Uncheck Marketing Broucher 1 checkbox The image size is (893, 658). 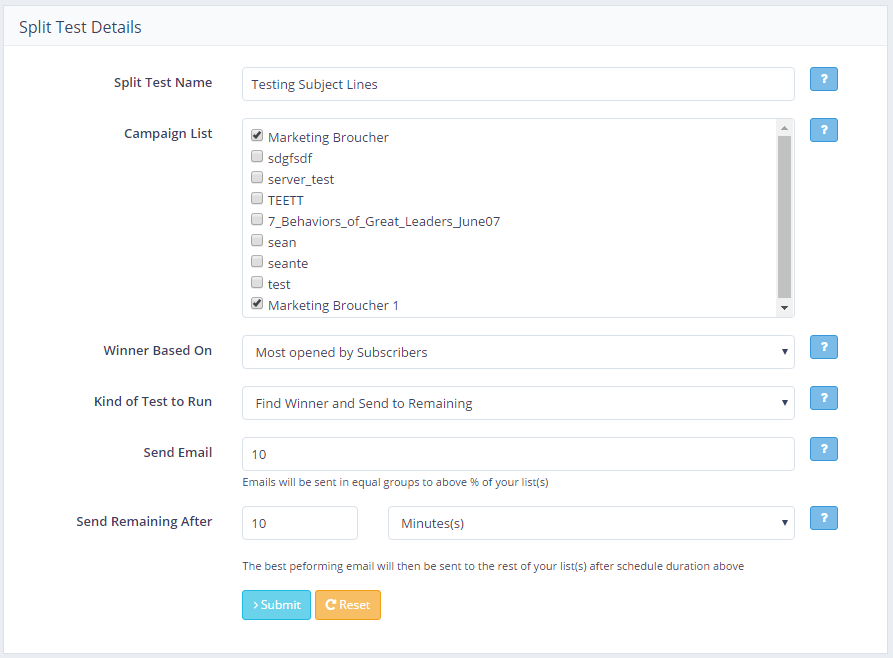coord(257,304)
